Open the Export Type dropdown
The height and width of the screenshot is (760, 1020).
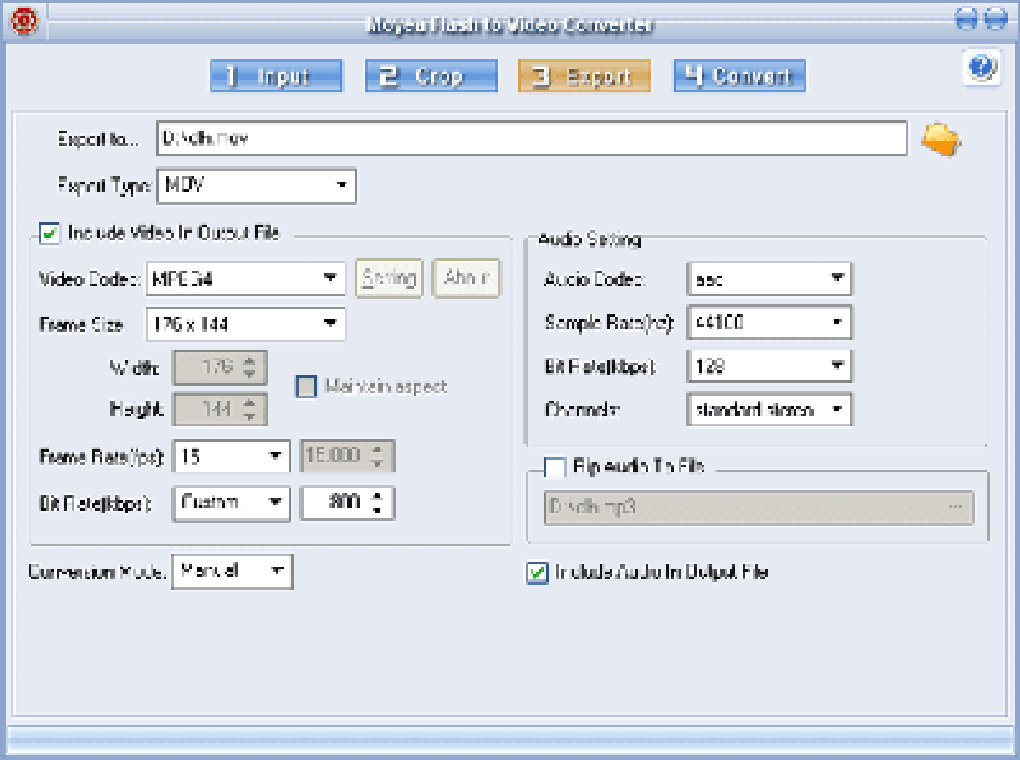(256, 186)
